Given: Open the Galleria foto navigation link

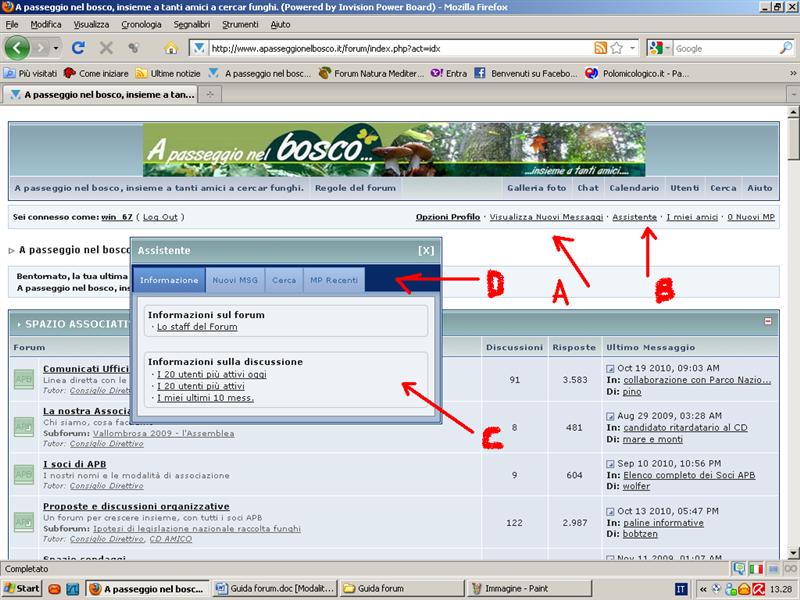Looking at the screenshot, I should point(537,188).
